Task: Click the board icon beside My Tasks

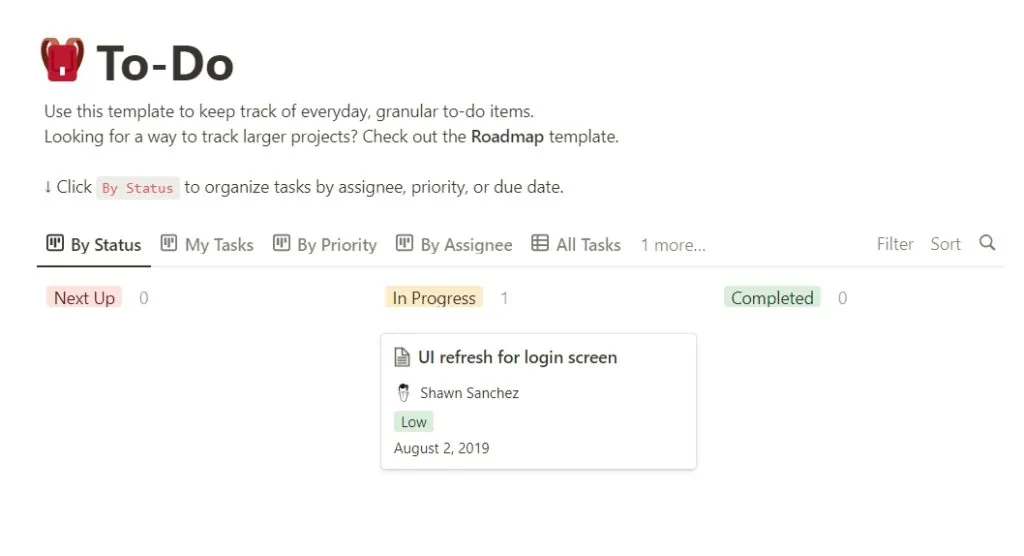Action: 169,243
